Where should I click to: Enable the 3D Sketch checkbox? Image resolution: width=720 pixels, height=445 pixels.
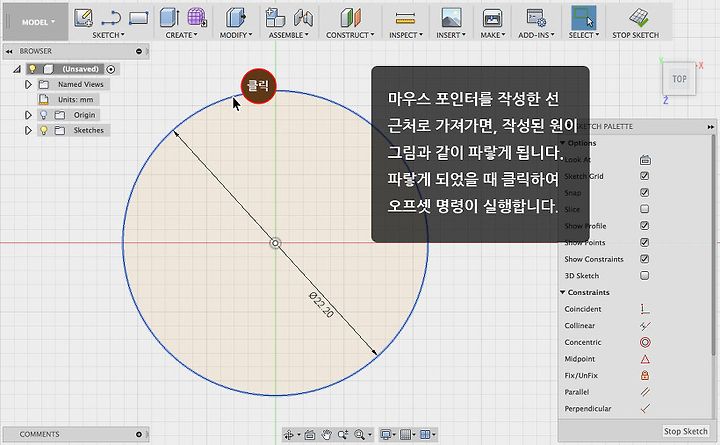645,276
